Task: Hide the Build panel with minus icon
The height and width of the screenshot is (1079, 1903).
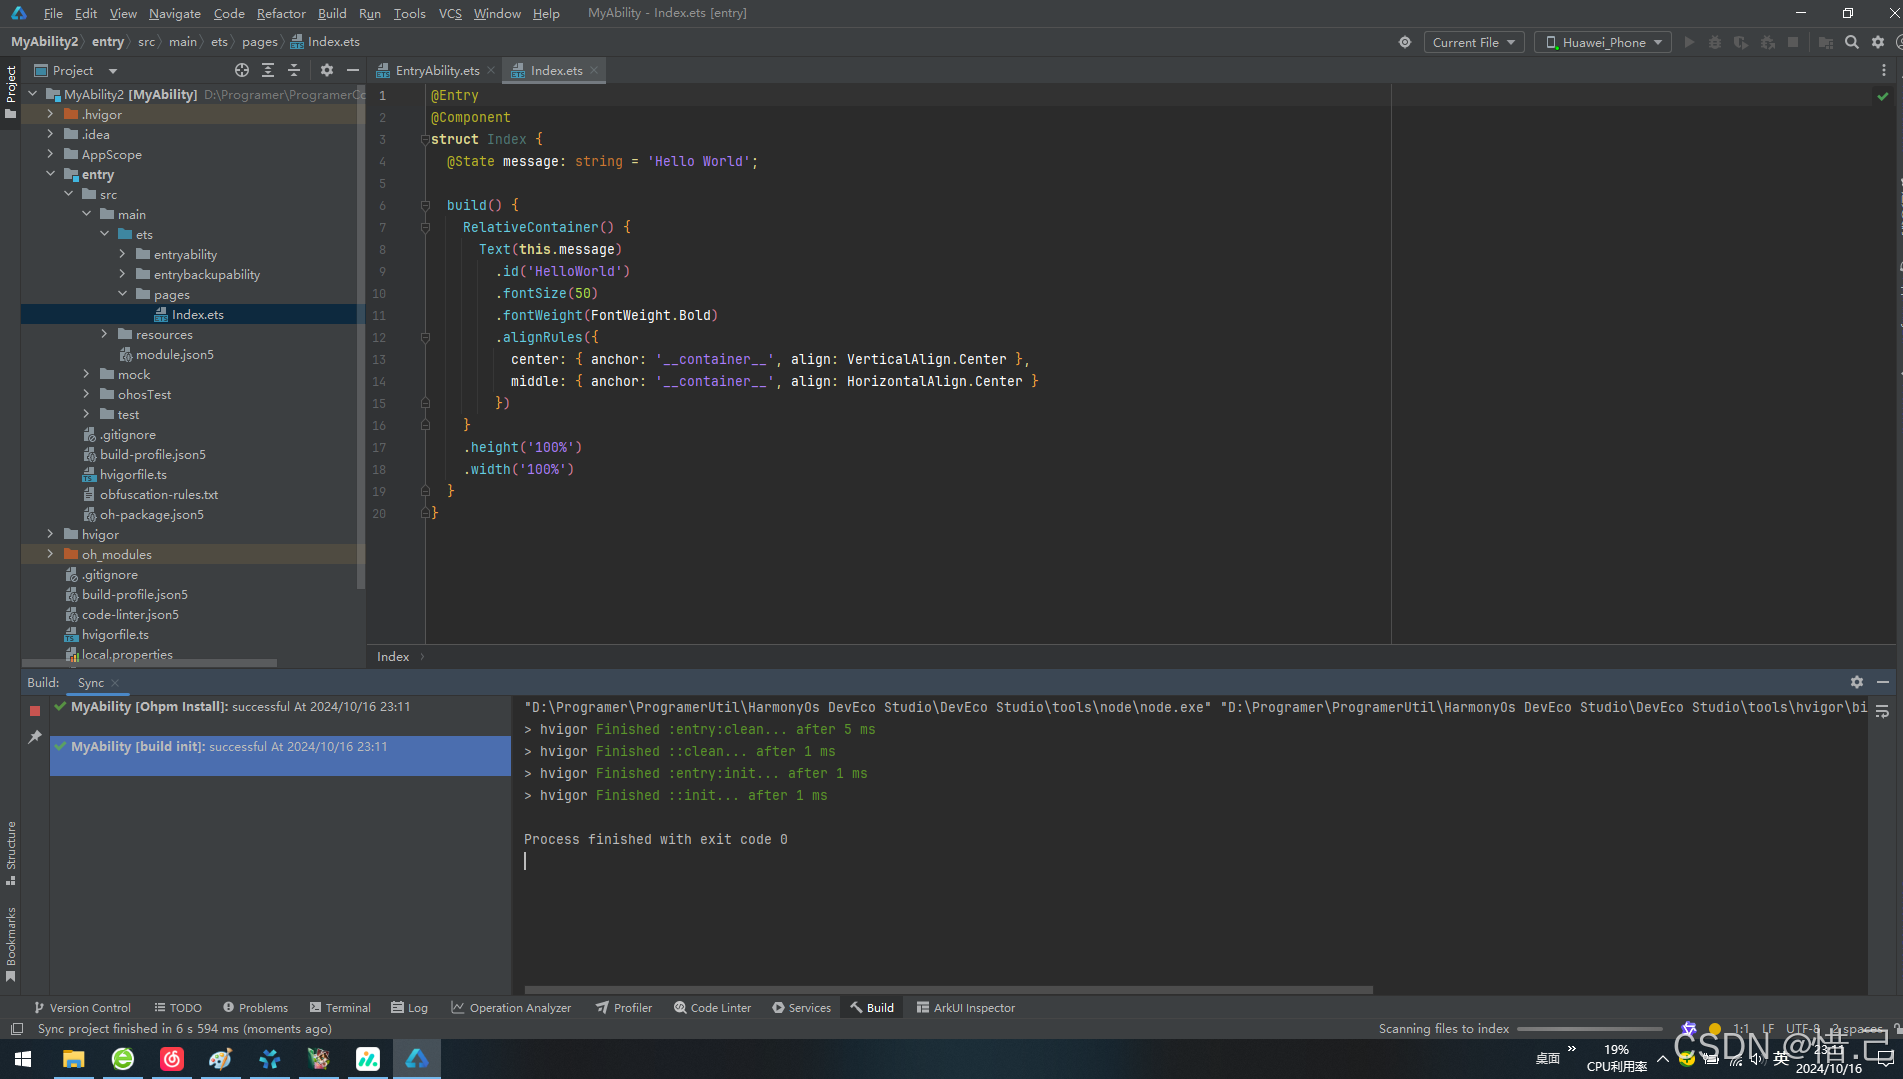Action: click(x=1883, y=682)
